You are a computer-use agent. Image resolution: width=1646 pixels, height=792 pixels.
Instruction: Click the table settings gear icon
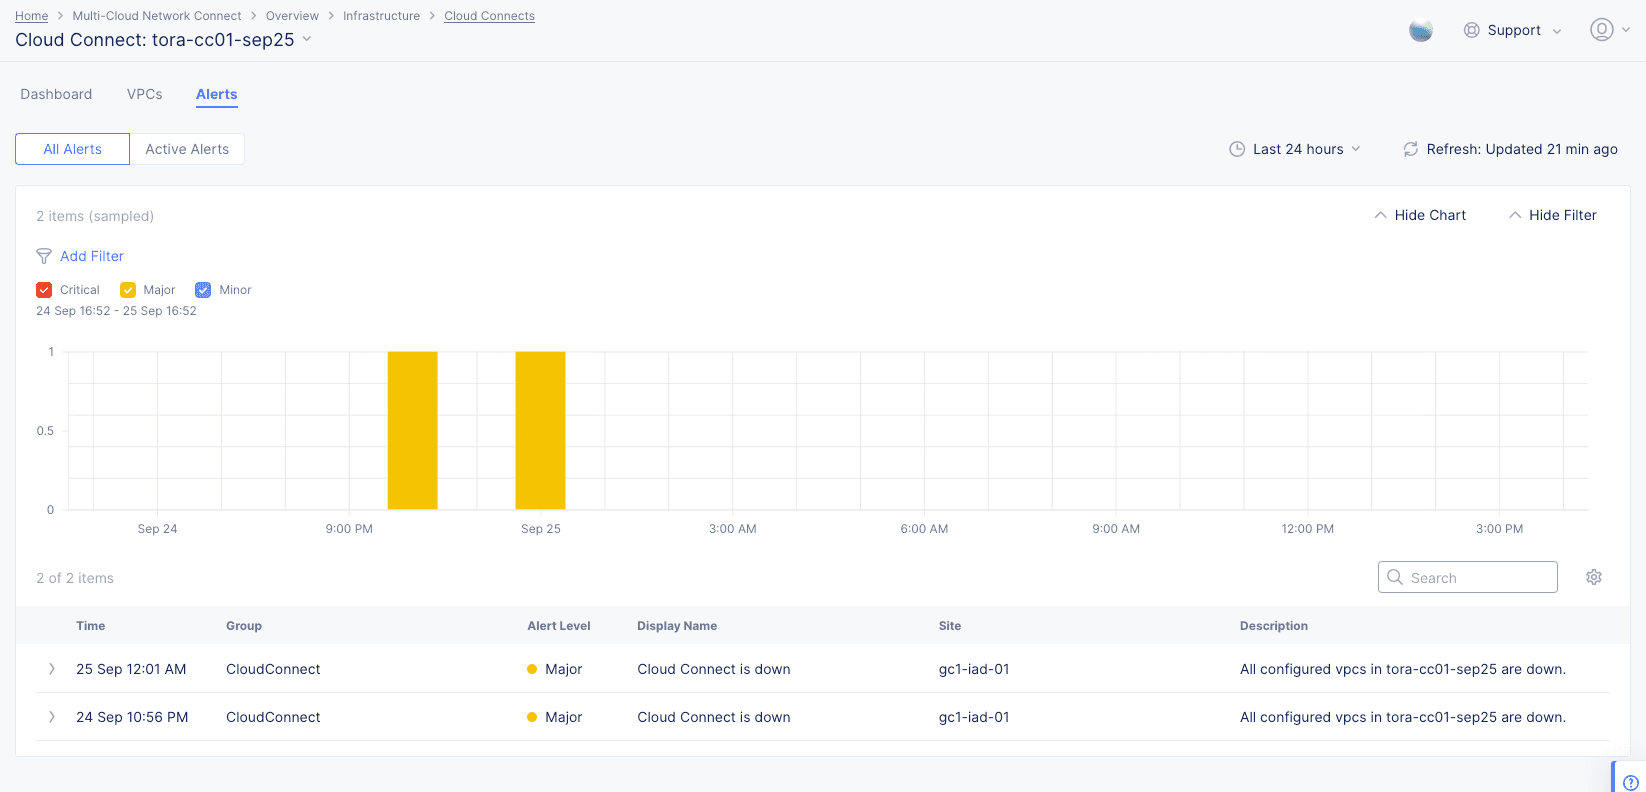click(x=1594, y=577)
